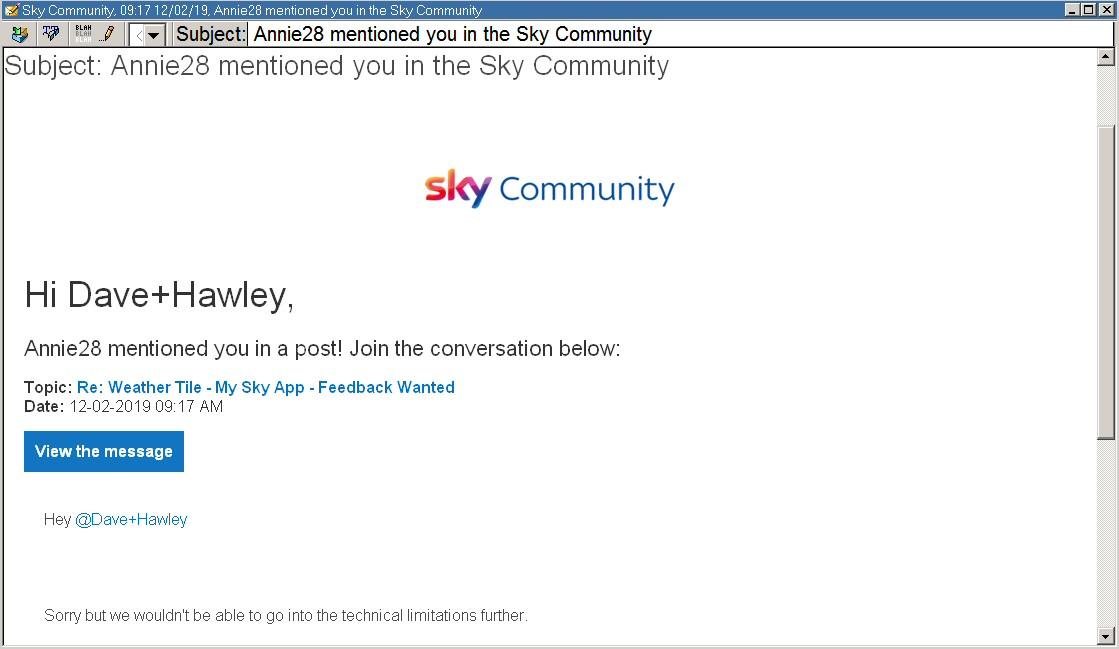1119x649 pixels.
Task: Click the vertical scrollbar thumb
Action: coord(1105,283)
